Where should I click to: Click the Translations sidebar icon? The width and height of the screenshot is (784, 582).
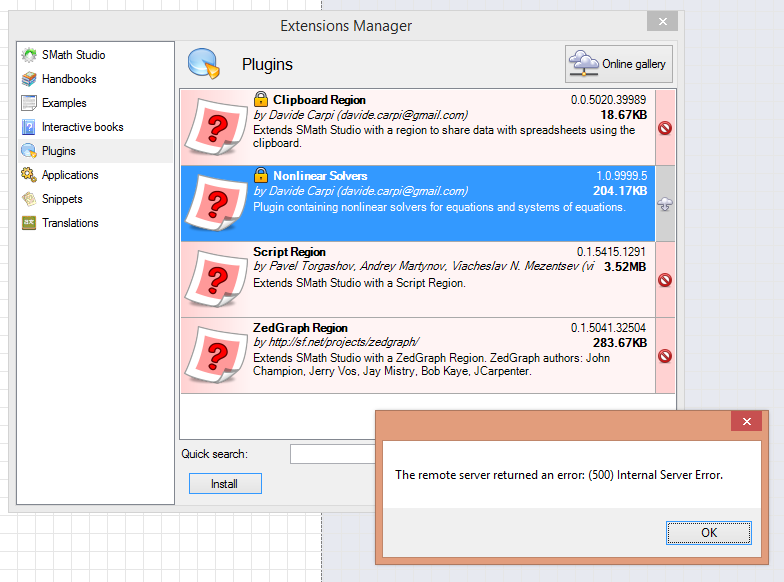tap(29, 223)
